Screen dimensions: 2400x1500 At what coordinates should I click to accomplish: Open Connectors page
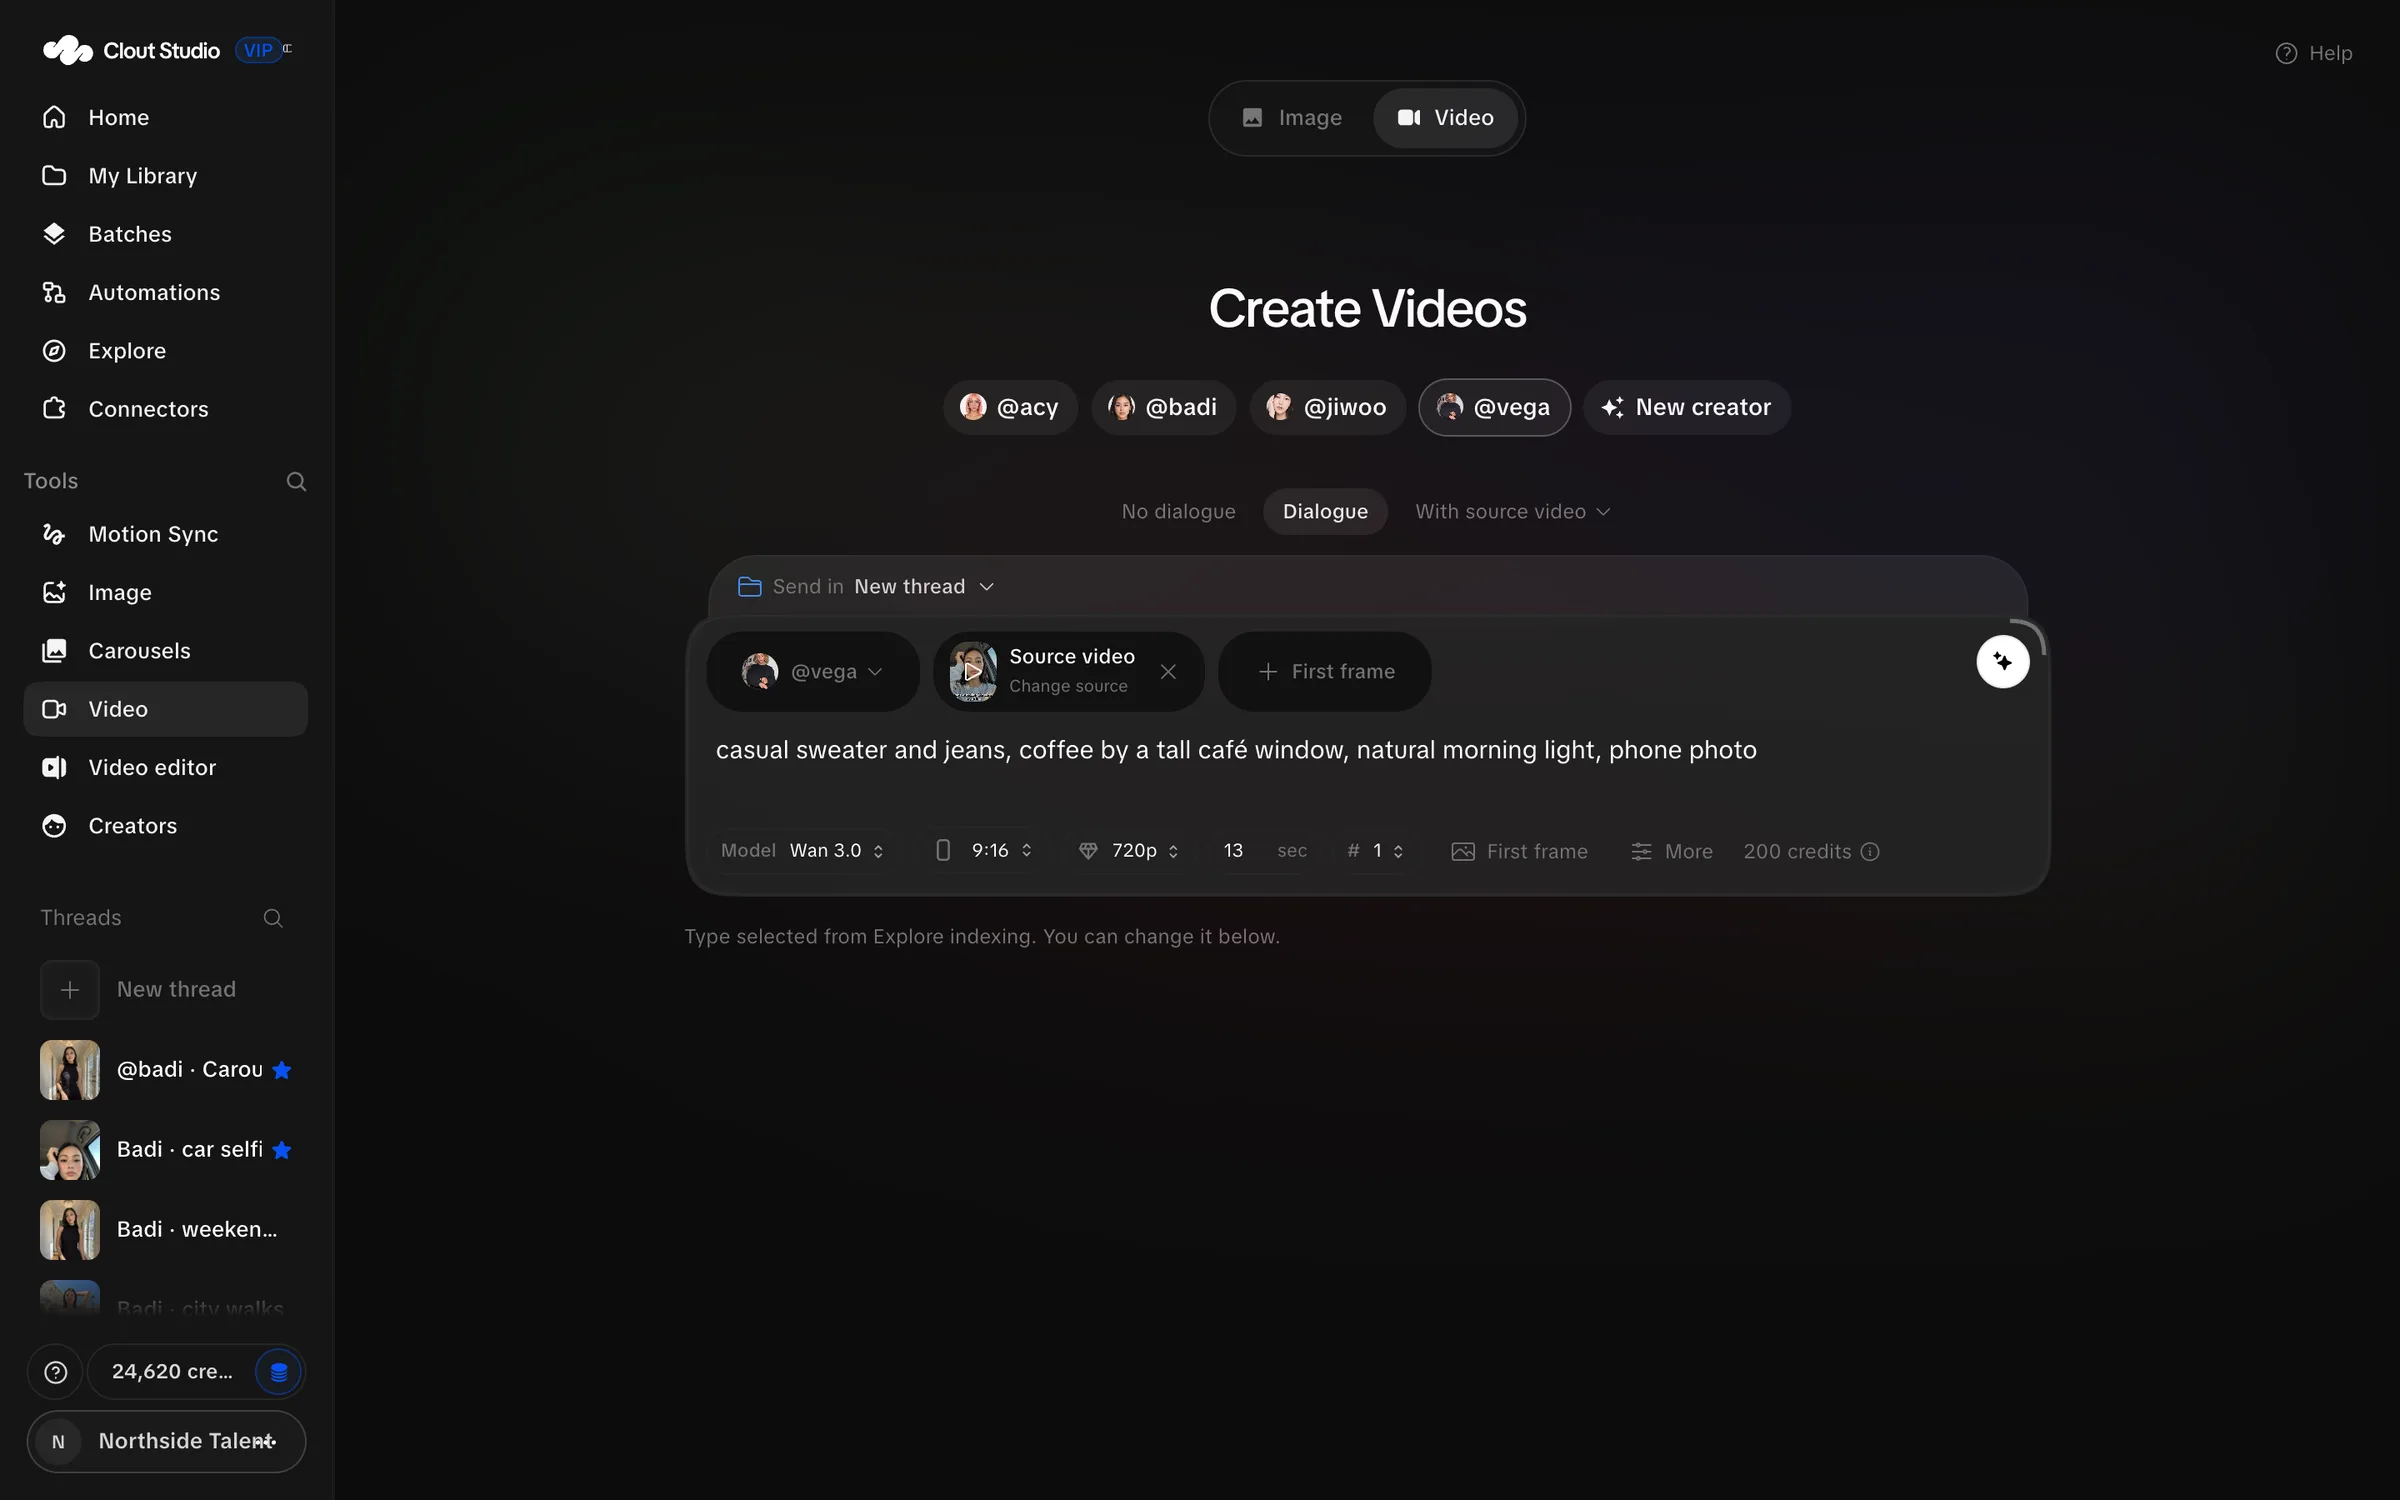pyautogui.click(x=165, y=409)
